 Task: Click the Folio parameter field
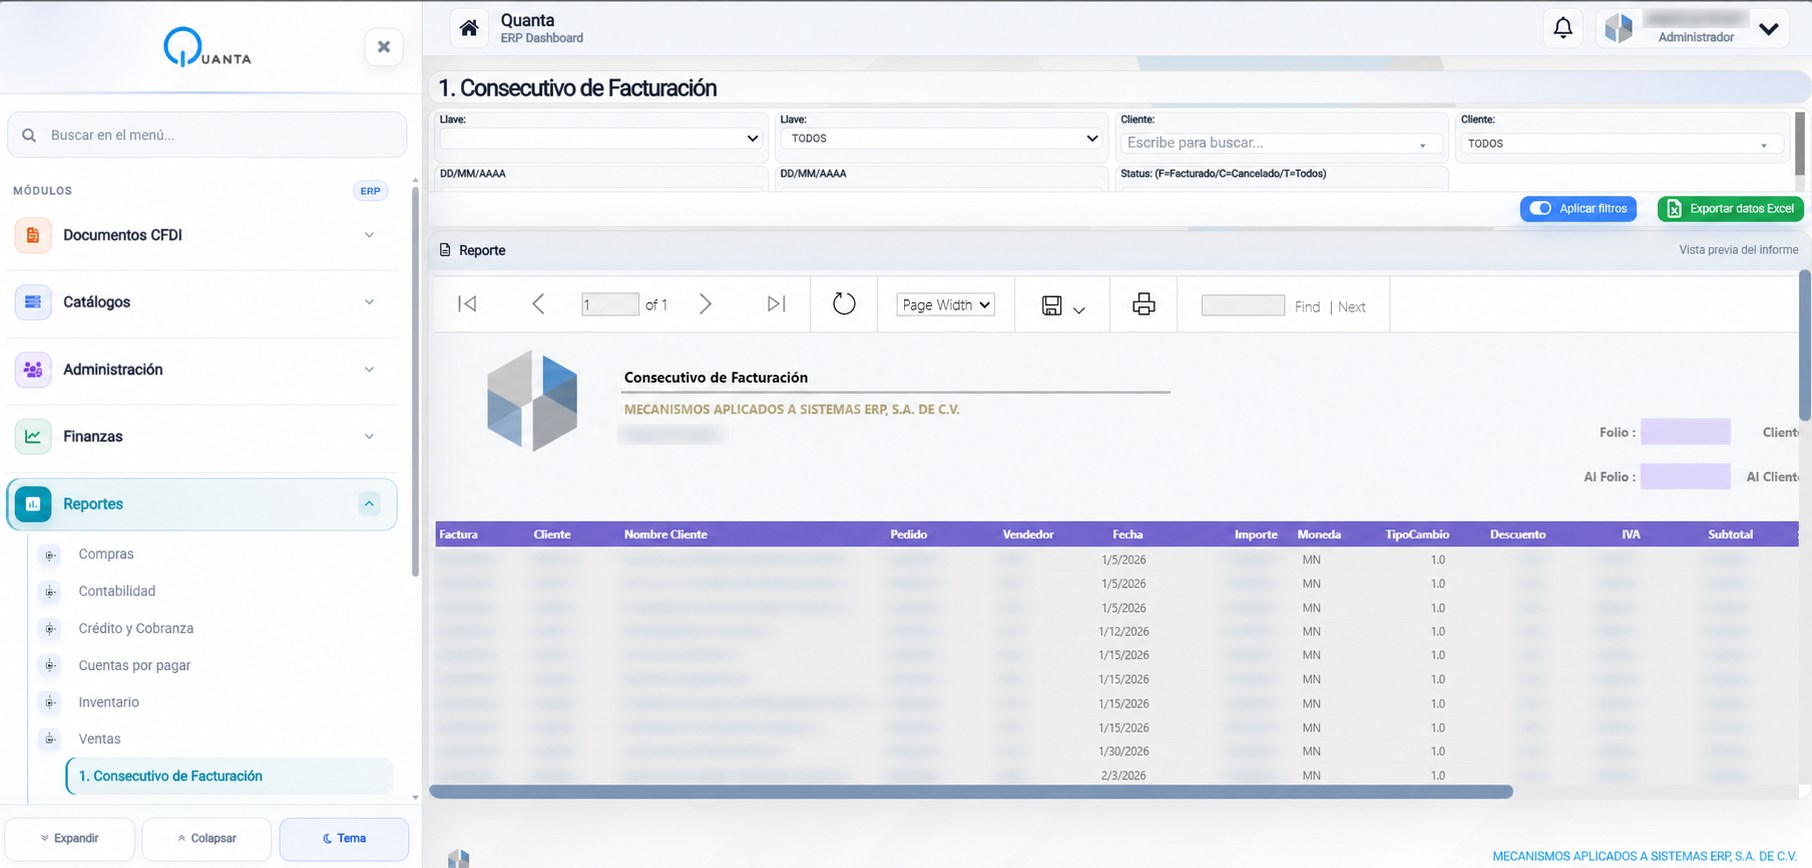click(1685, 432)
